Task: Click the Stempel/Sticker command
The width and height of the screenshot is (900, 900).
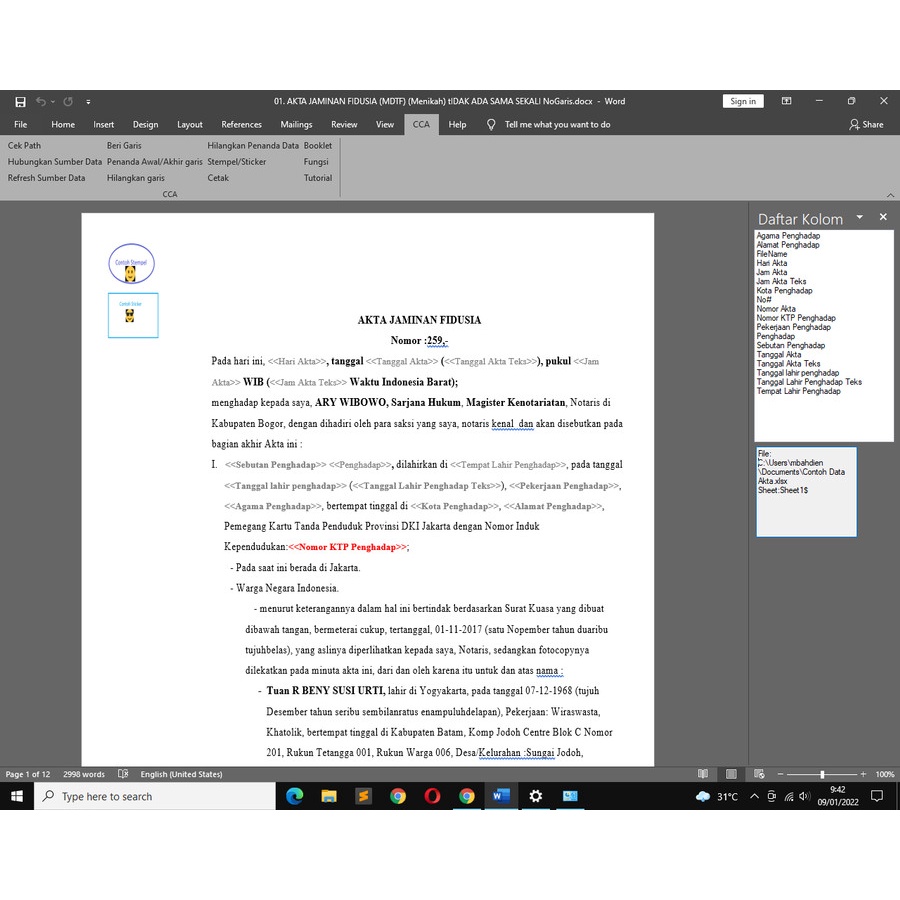Action: point(237,162)
